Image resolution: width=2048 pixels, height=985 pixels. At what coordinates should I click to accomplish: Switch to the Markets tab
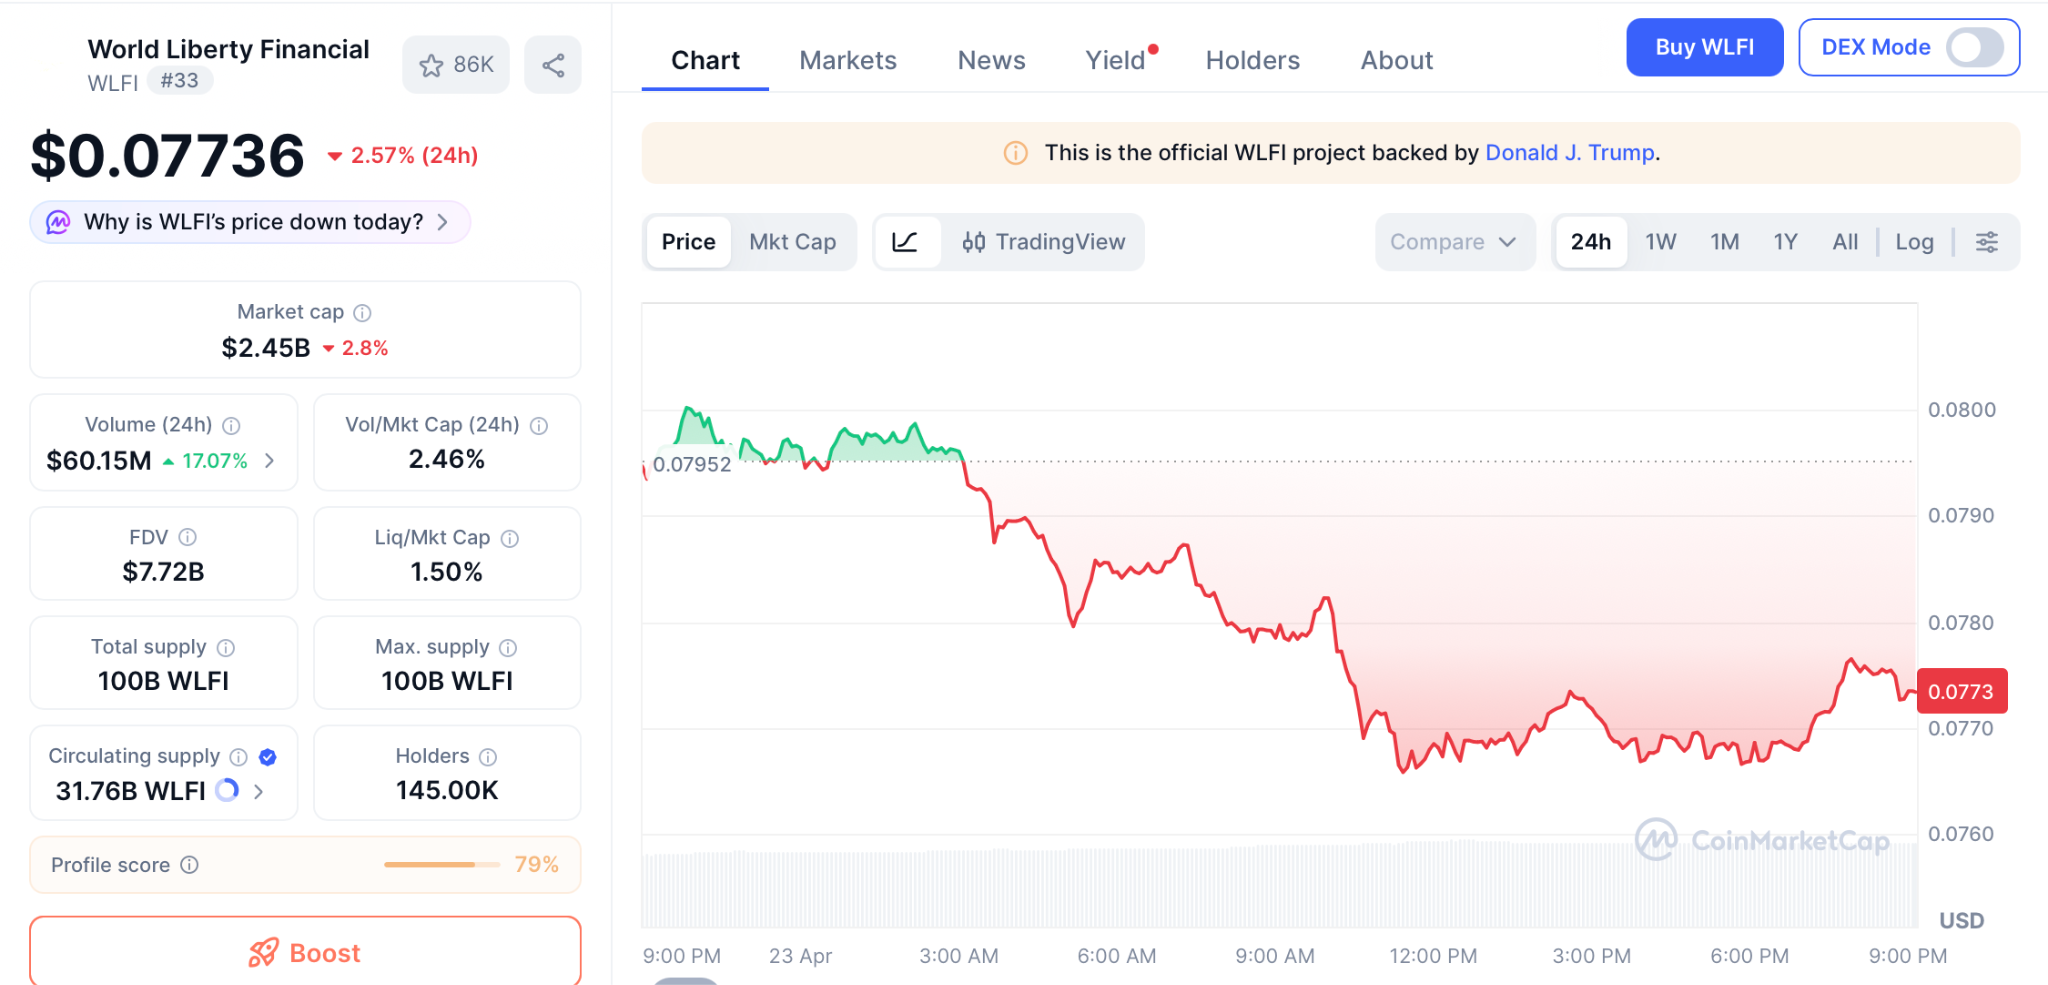click(847, 61)
